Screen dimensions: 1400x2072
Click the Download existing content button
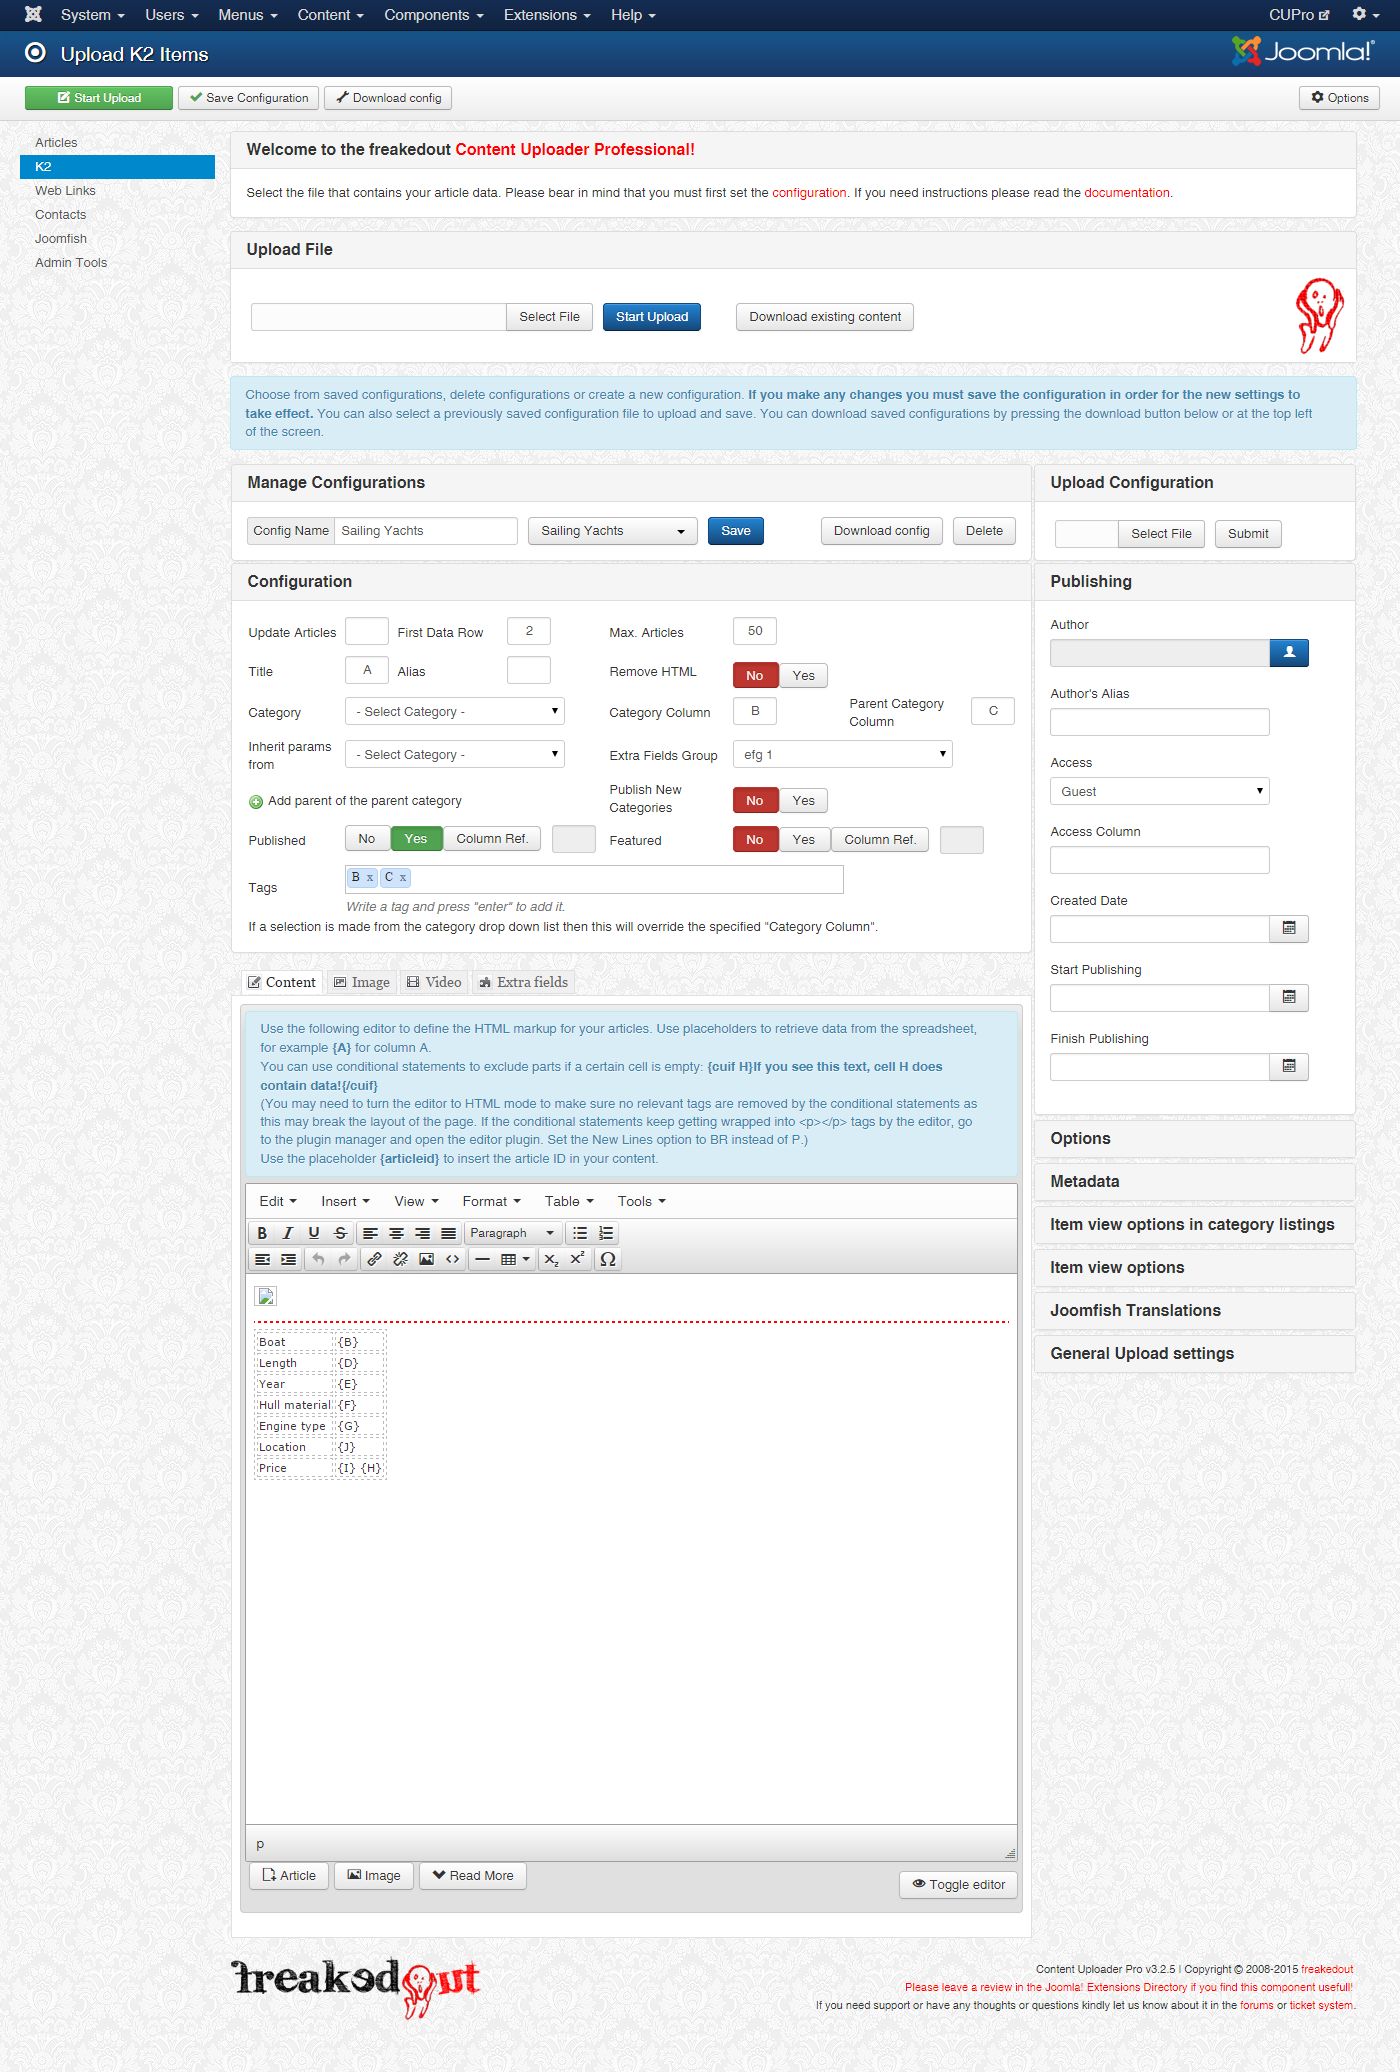click(x=824, y=317)
